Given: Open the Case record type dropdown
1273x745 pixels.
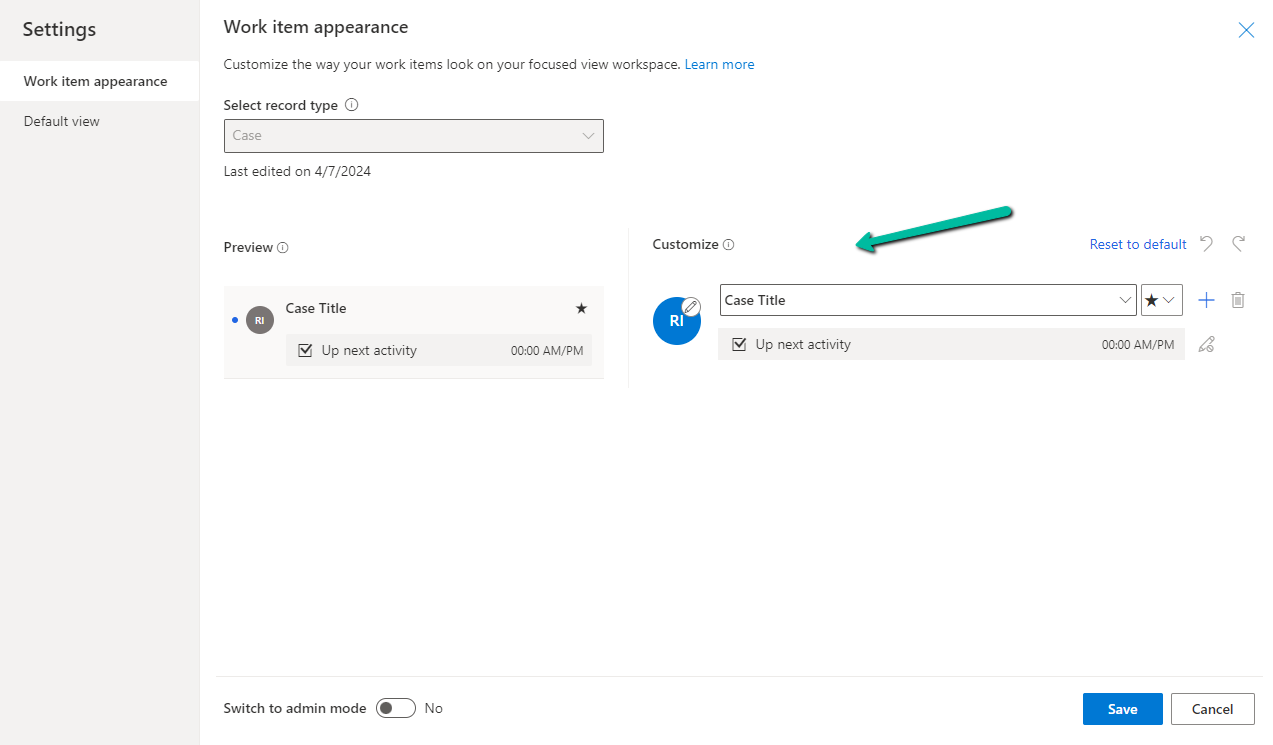Looking at the screenshot, I should point(413,136).
